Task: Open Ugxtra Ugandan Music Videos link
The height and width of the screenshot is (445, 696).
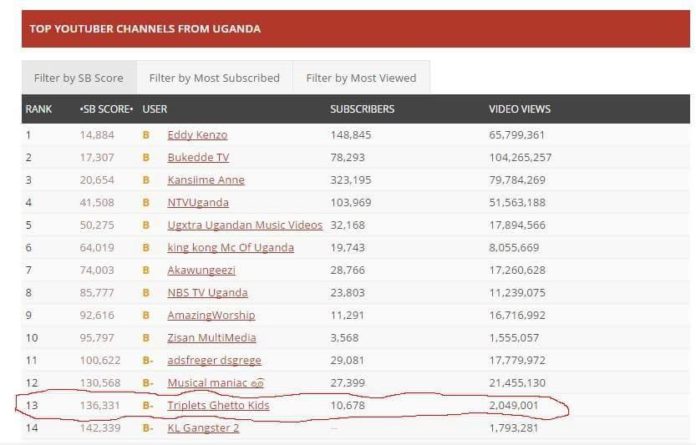Action: coord(245,225)
